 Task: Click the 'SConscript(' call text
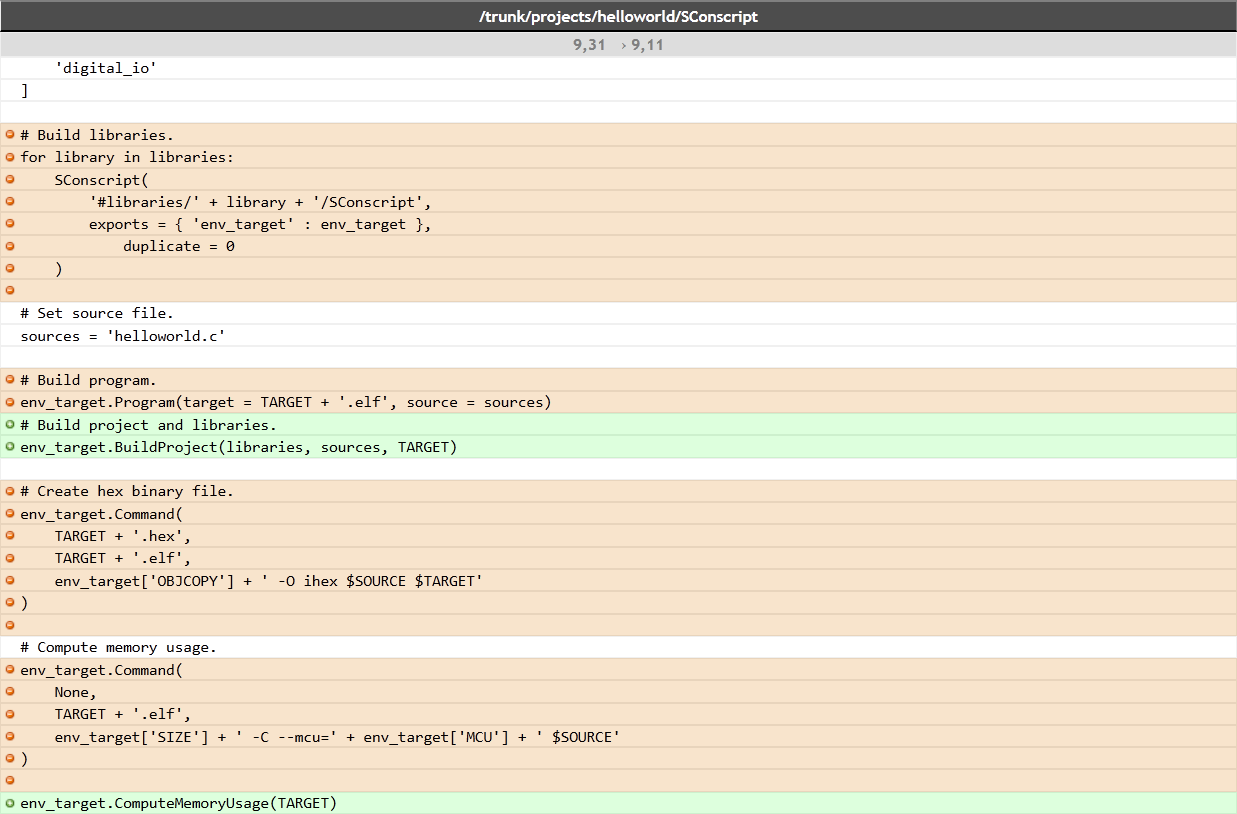pos(101,180)
